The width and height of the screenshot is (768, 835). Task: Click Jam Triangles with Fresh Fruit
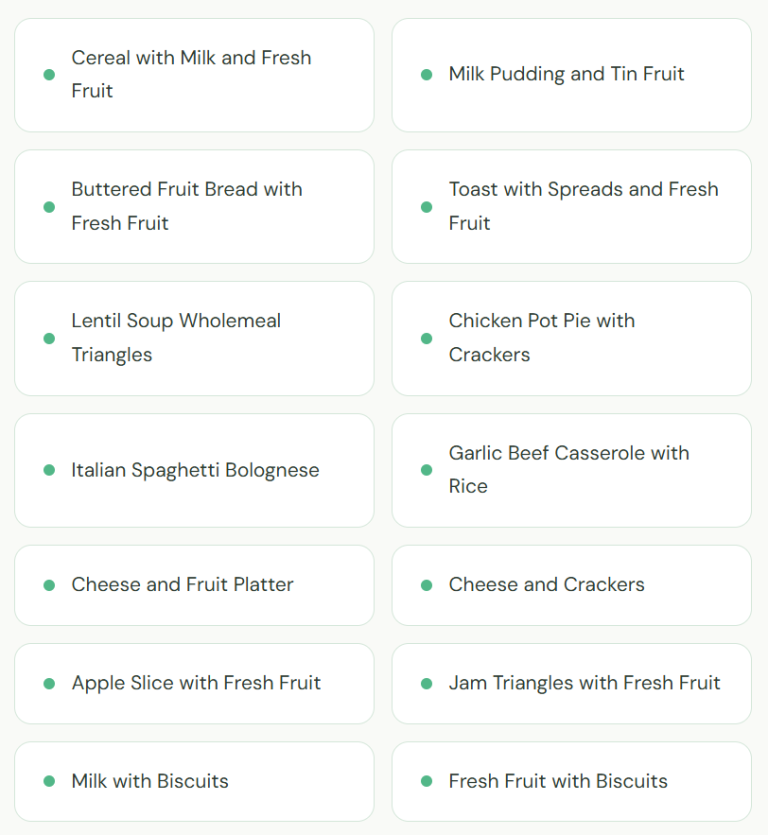click(x=584, y=684)
